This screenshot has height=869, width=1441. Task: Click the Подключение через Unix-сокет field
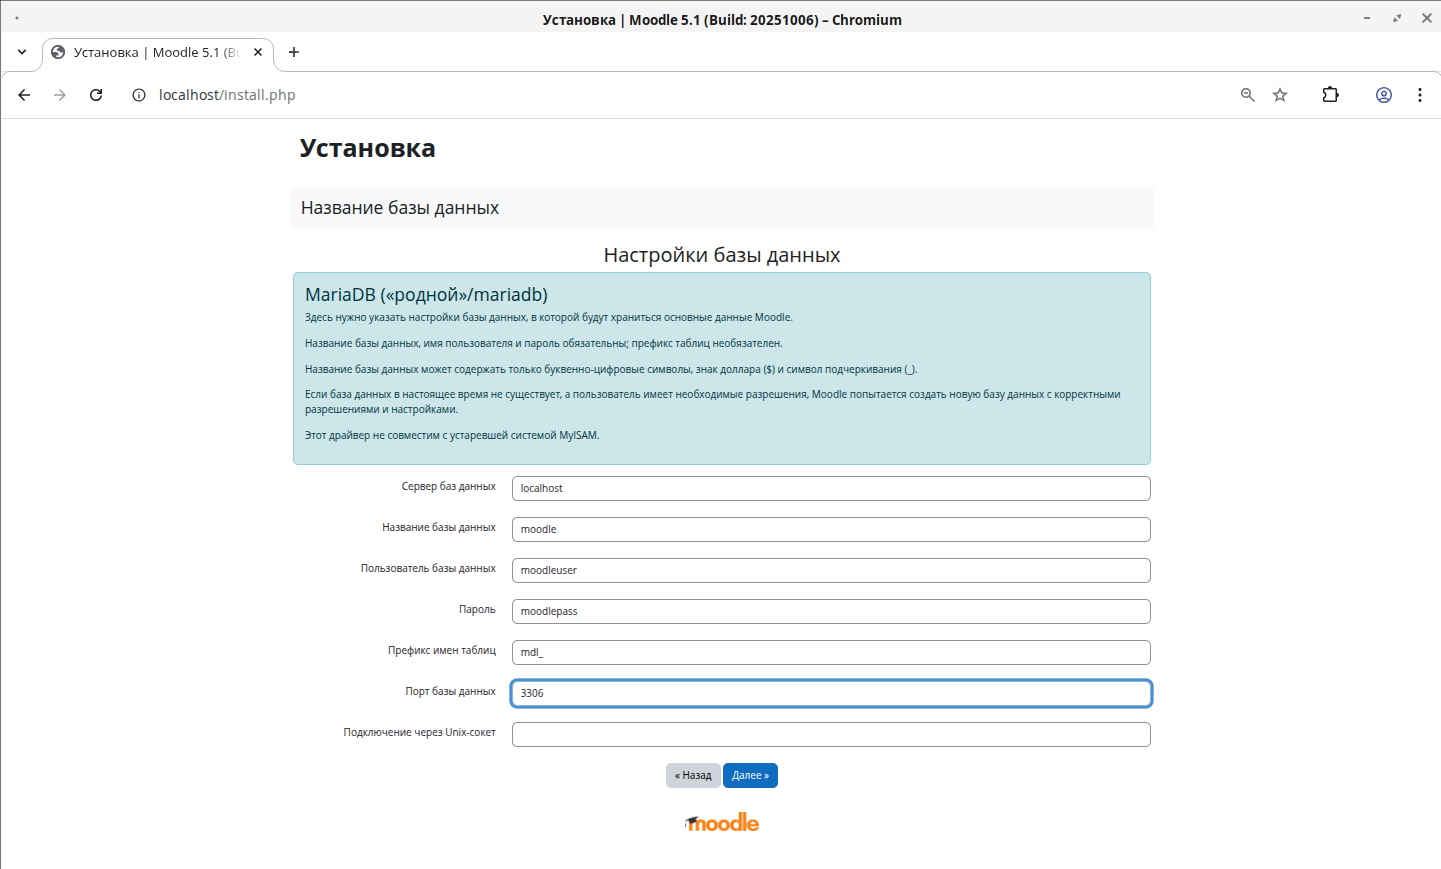coord(830,734)
